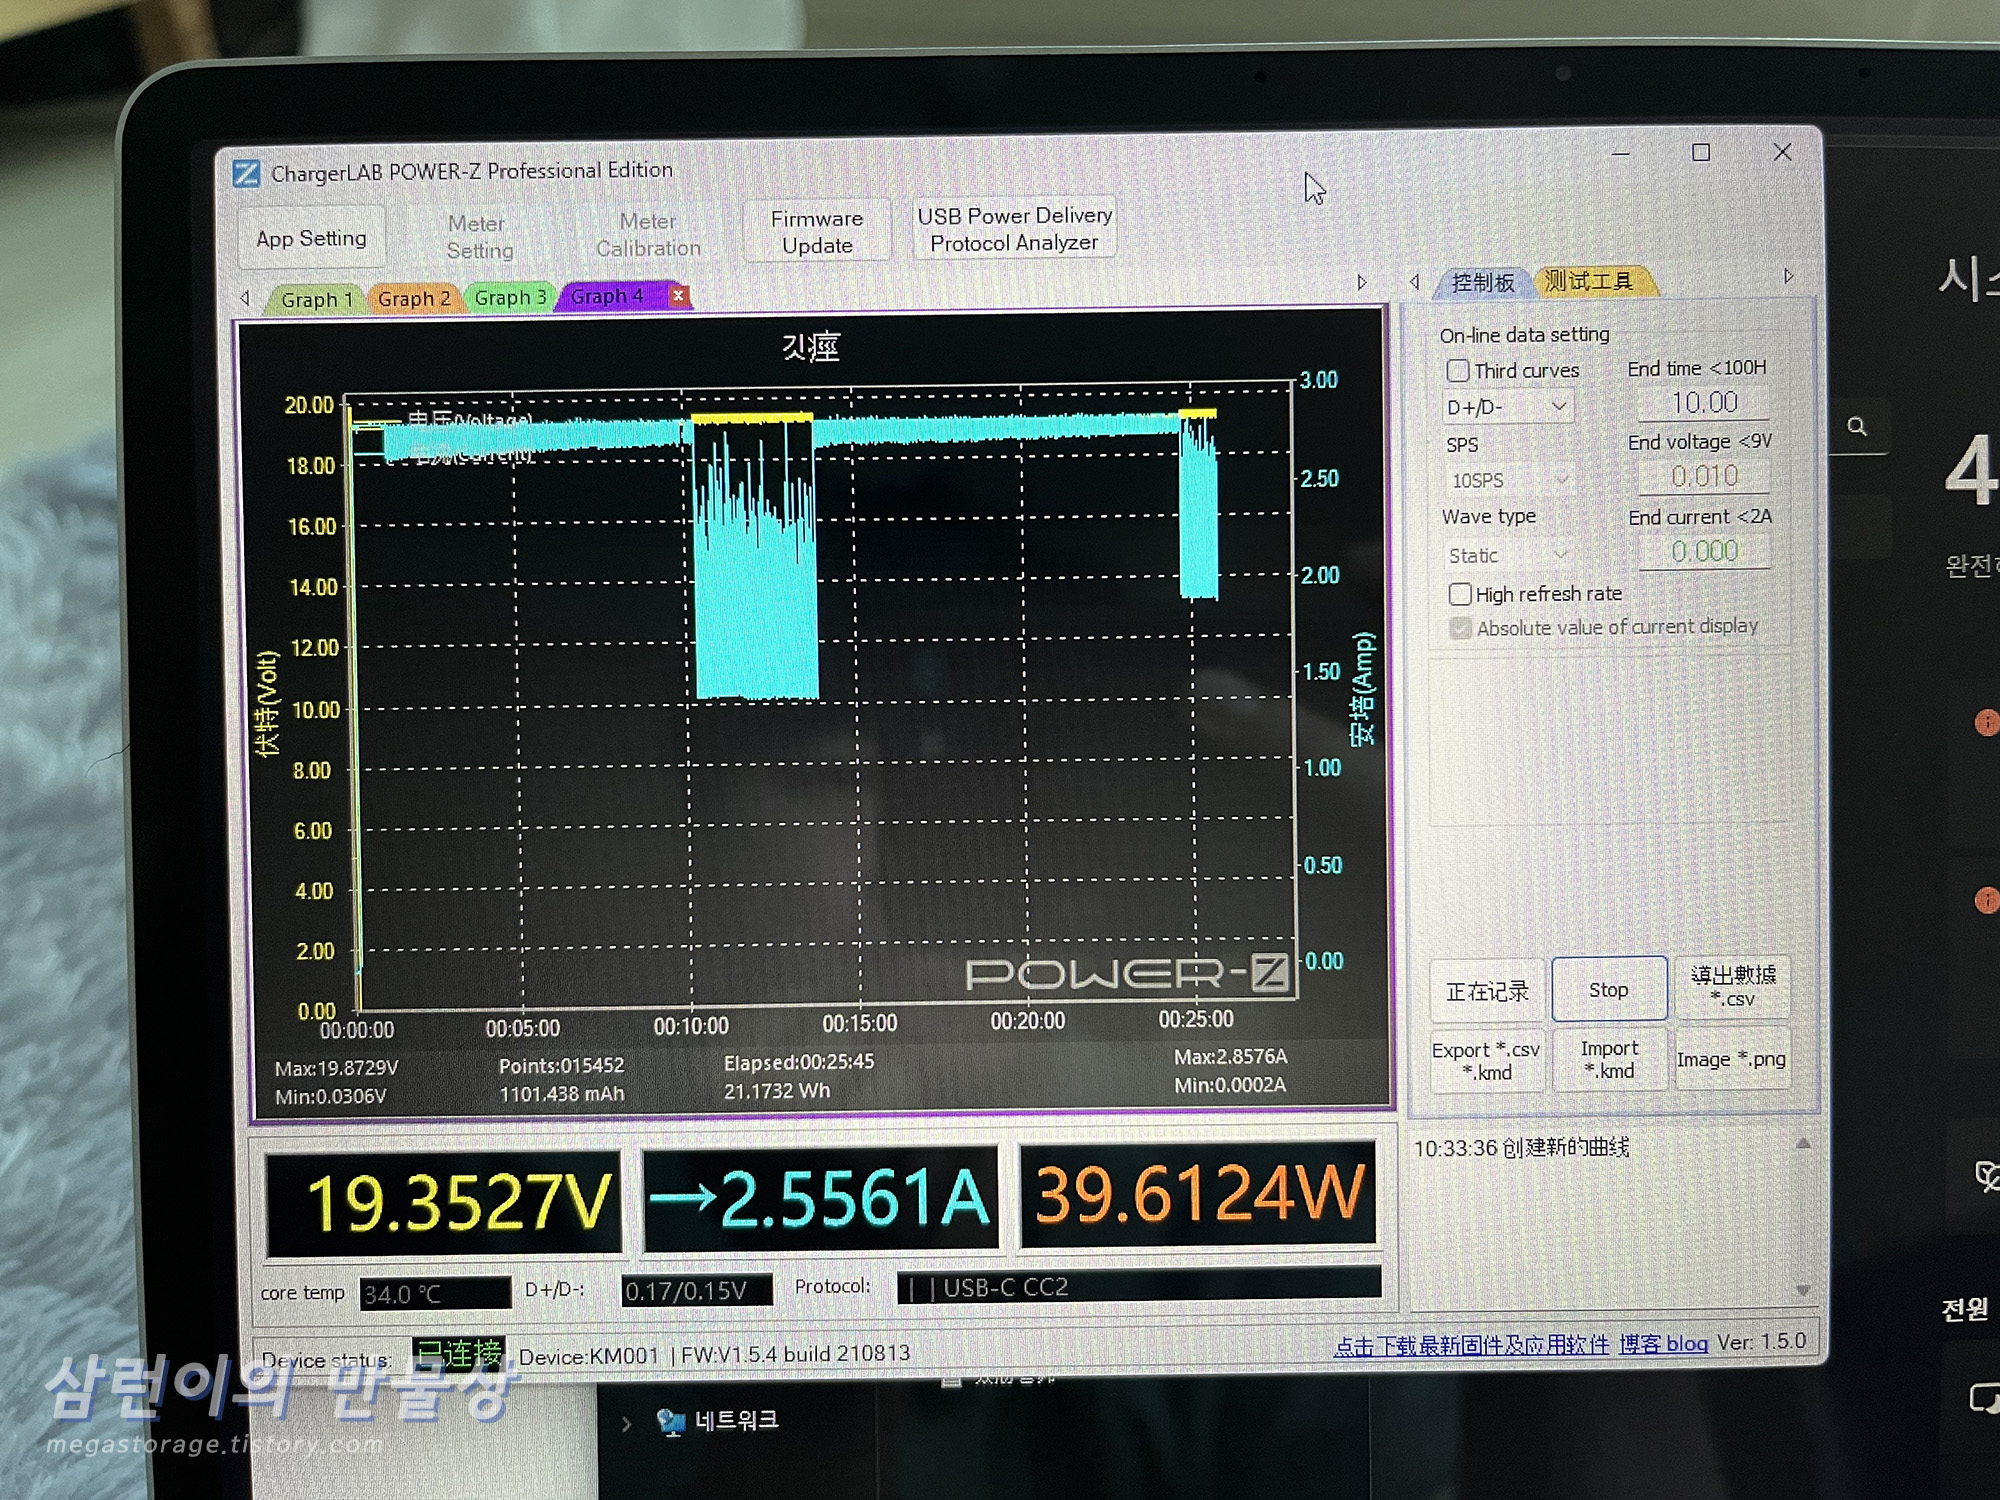Open Firmware Update
The image size is (2000, 1500).
pos(817,232)
